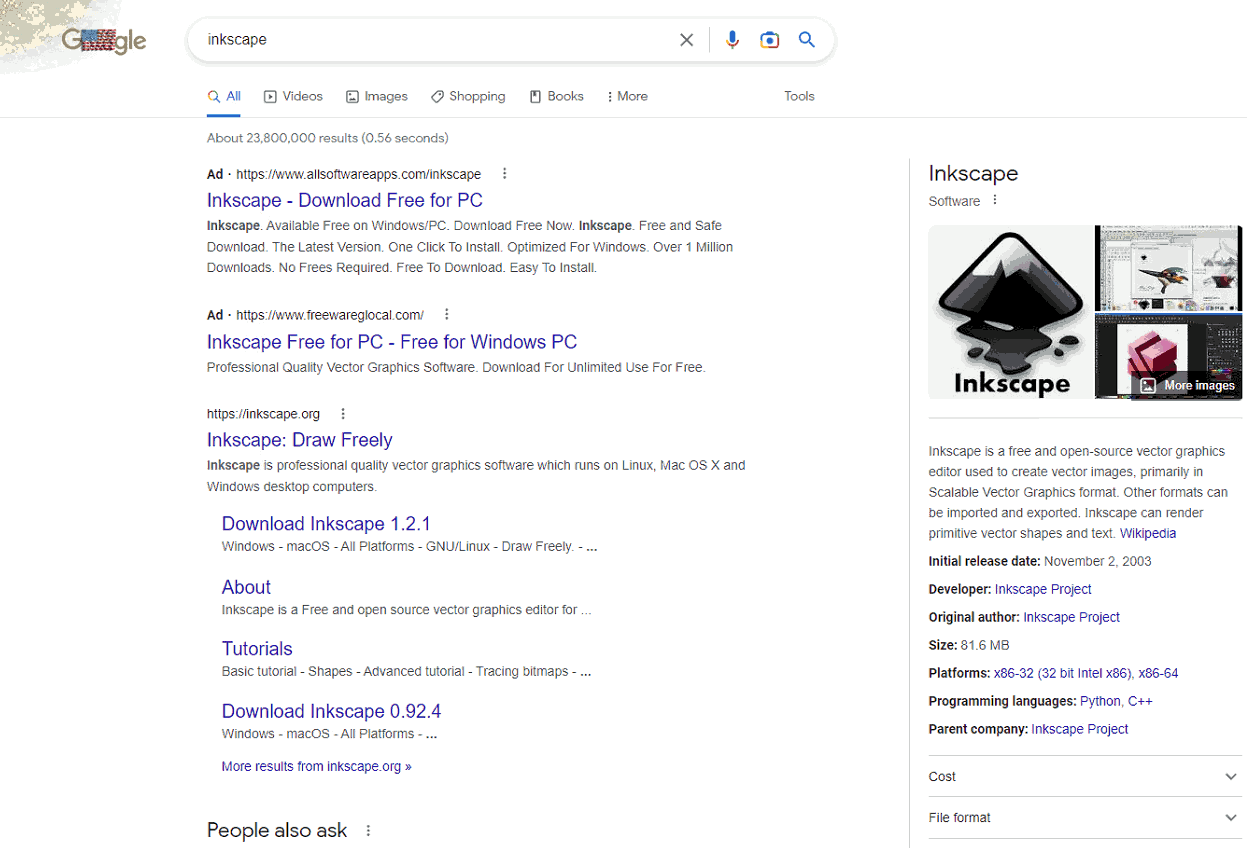
Task: Open the x86-64 platform link
Action: (1159, 673)
